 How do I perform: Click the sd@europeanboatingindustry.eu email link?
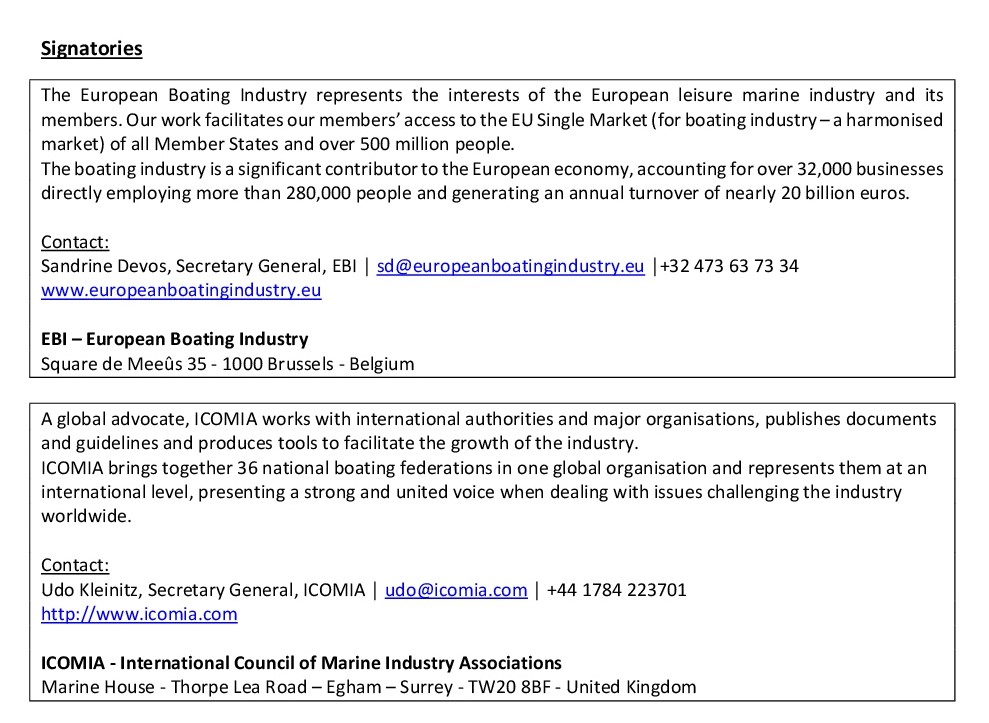point(510,266)
